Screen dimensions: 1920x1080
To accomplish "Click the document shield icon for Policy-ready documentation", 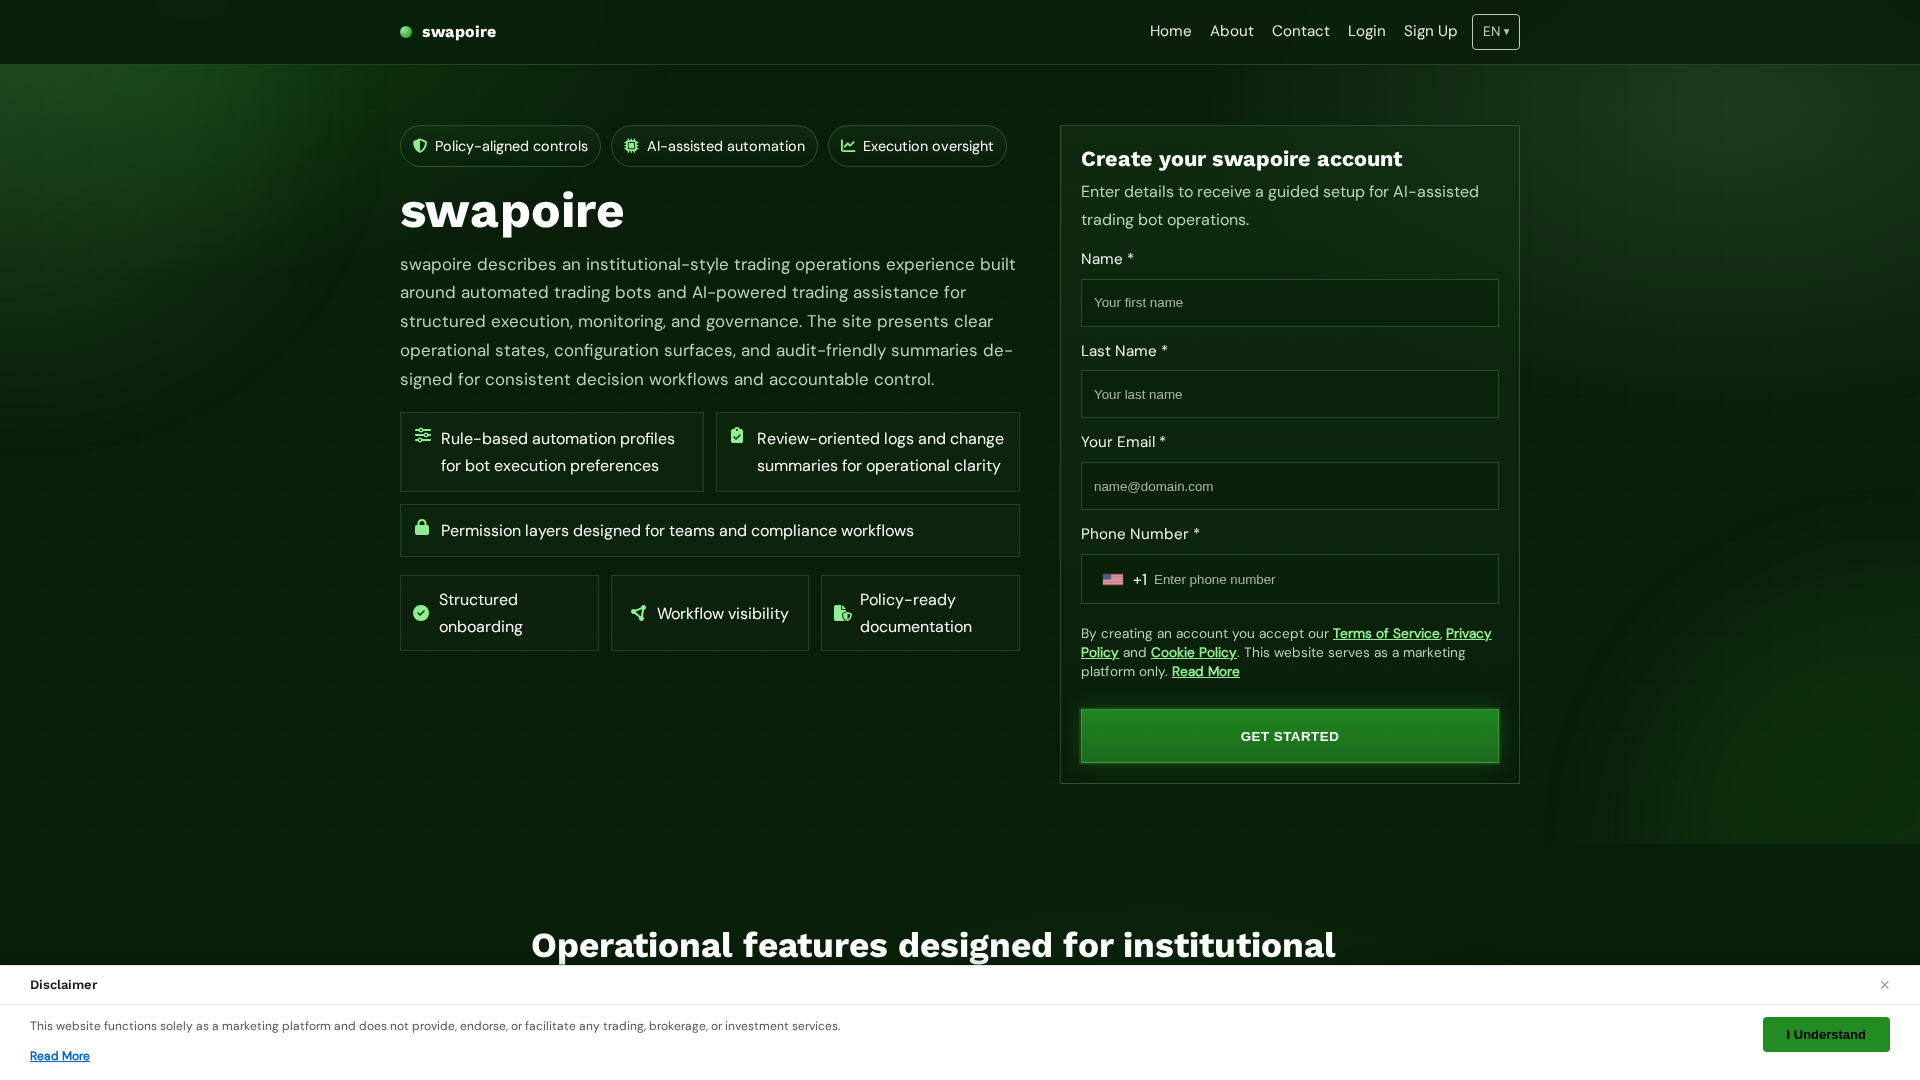I will click(x=843, y=613).
